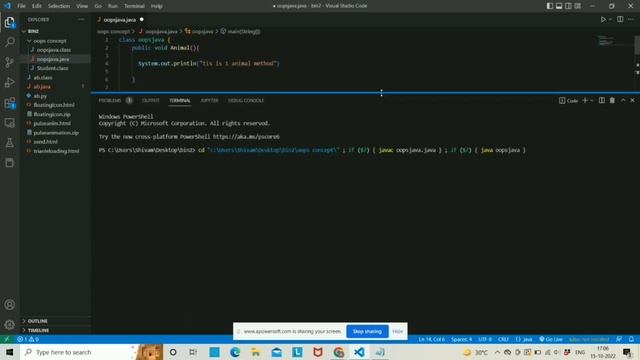
Task: Open Remote Explorer view
Action: click(x=9, y=122)
